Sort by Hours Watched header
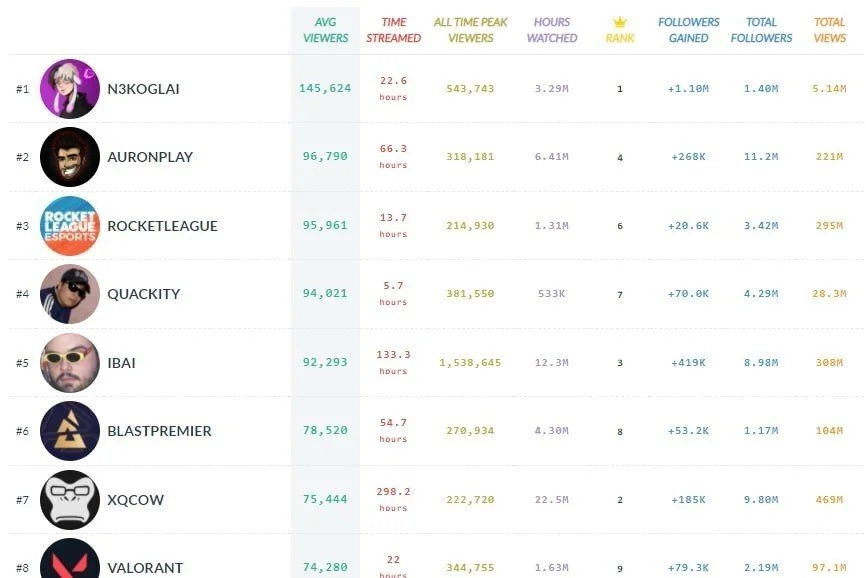The width and height of the screenshot is (866, 578). pos(552,30)
